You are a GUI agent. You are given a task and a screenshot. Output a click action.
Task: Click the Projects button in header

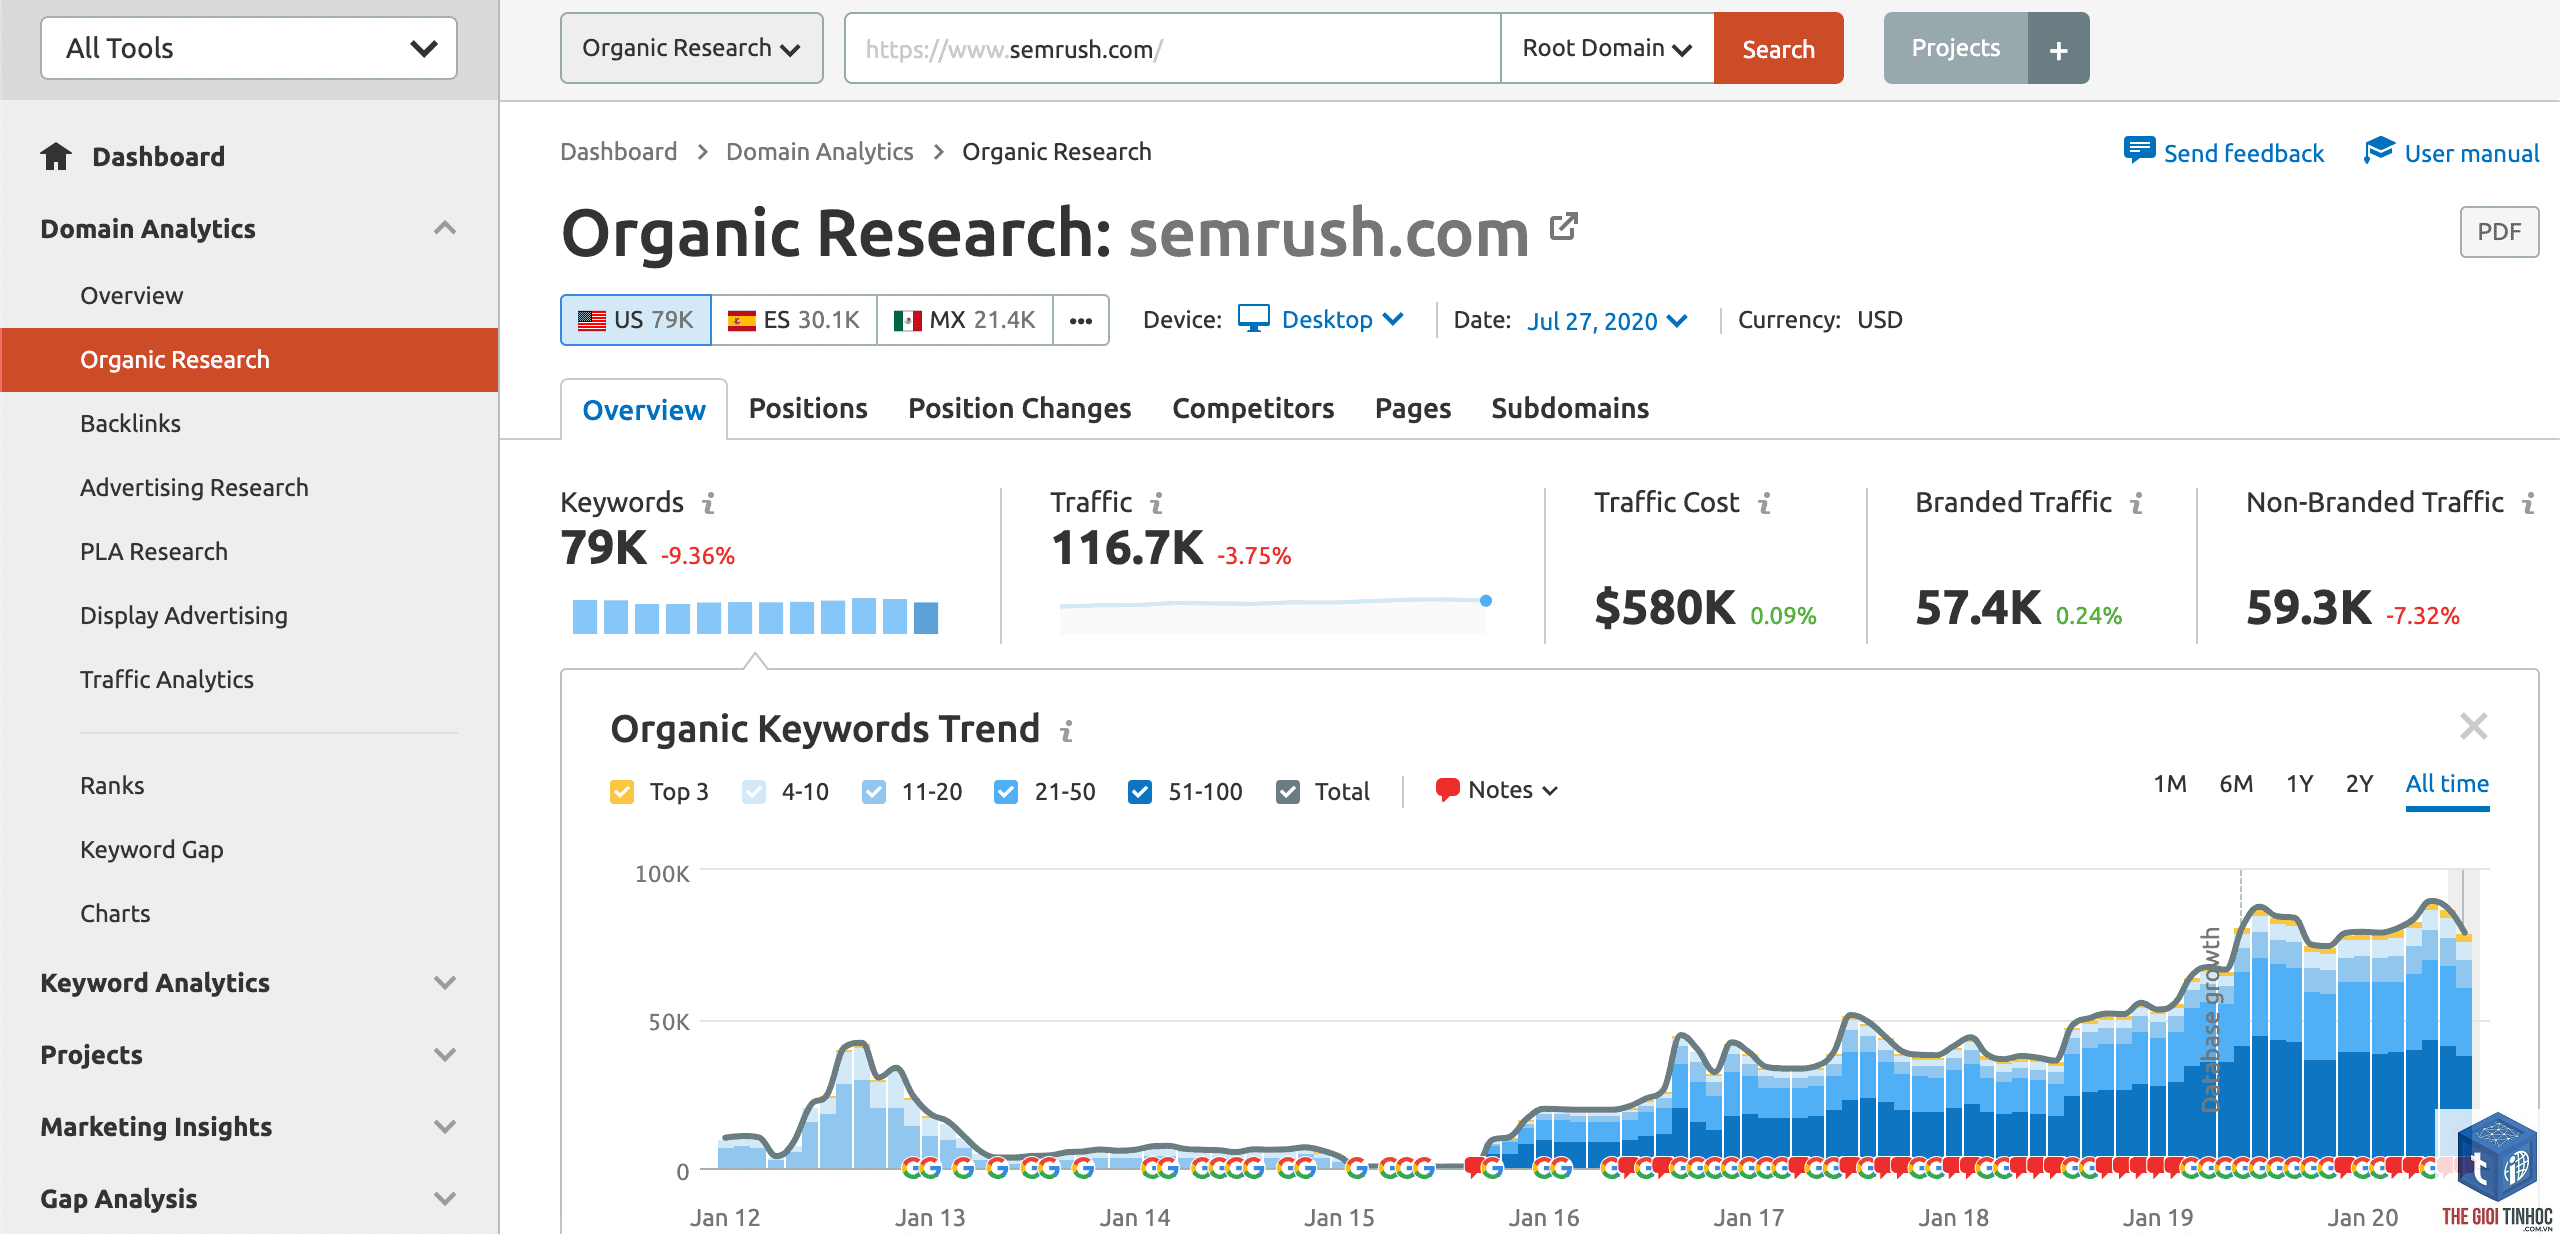pyautogui.click(x=1956, y=48)
